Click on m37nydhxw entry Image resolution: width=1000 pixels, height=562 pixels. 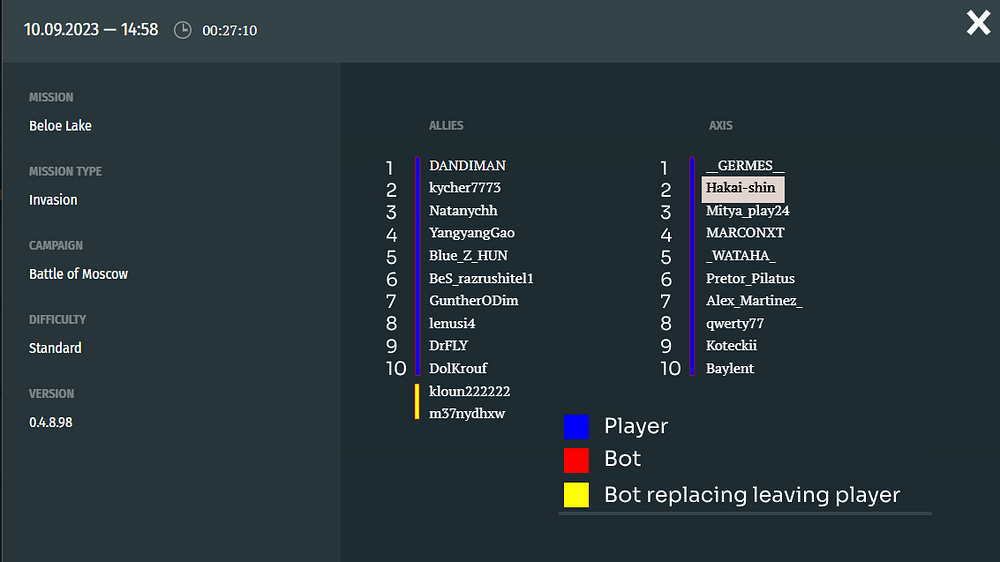(x=467, y=413)
